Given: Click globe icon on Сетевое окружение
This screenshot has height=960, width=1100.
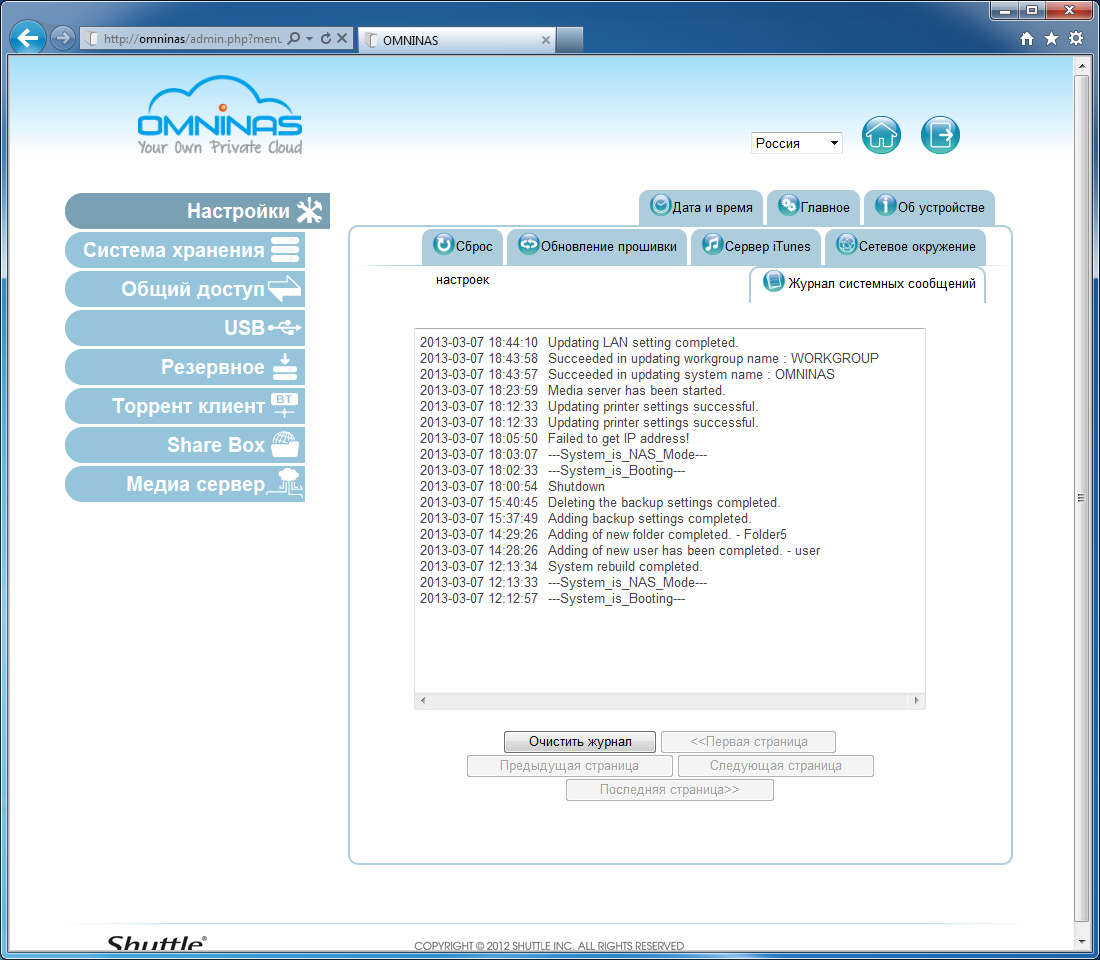Looking at the screenshot, I should click(847, 244).
